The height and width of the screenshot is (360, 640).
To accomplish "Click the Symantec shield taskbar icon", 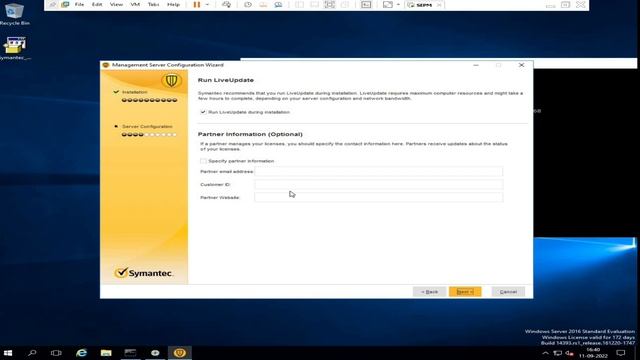I will tap(180, 353).
